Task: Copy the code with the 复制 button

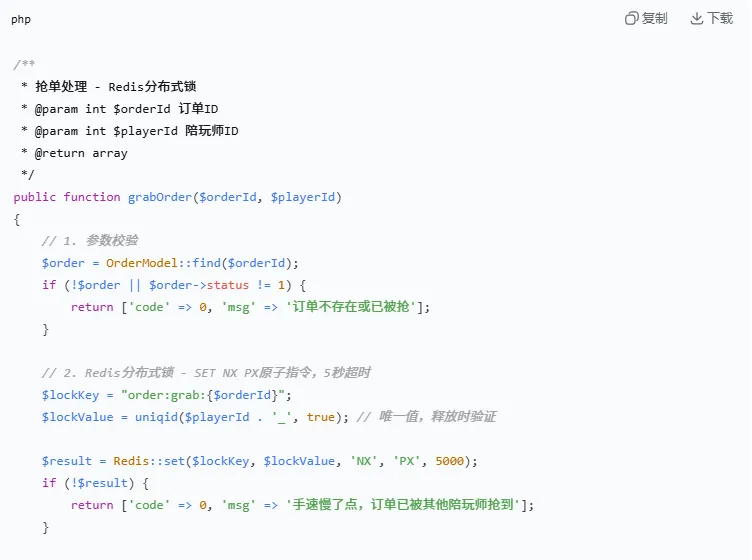Action: pyautogui.click(x=646, y=18)
